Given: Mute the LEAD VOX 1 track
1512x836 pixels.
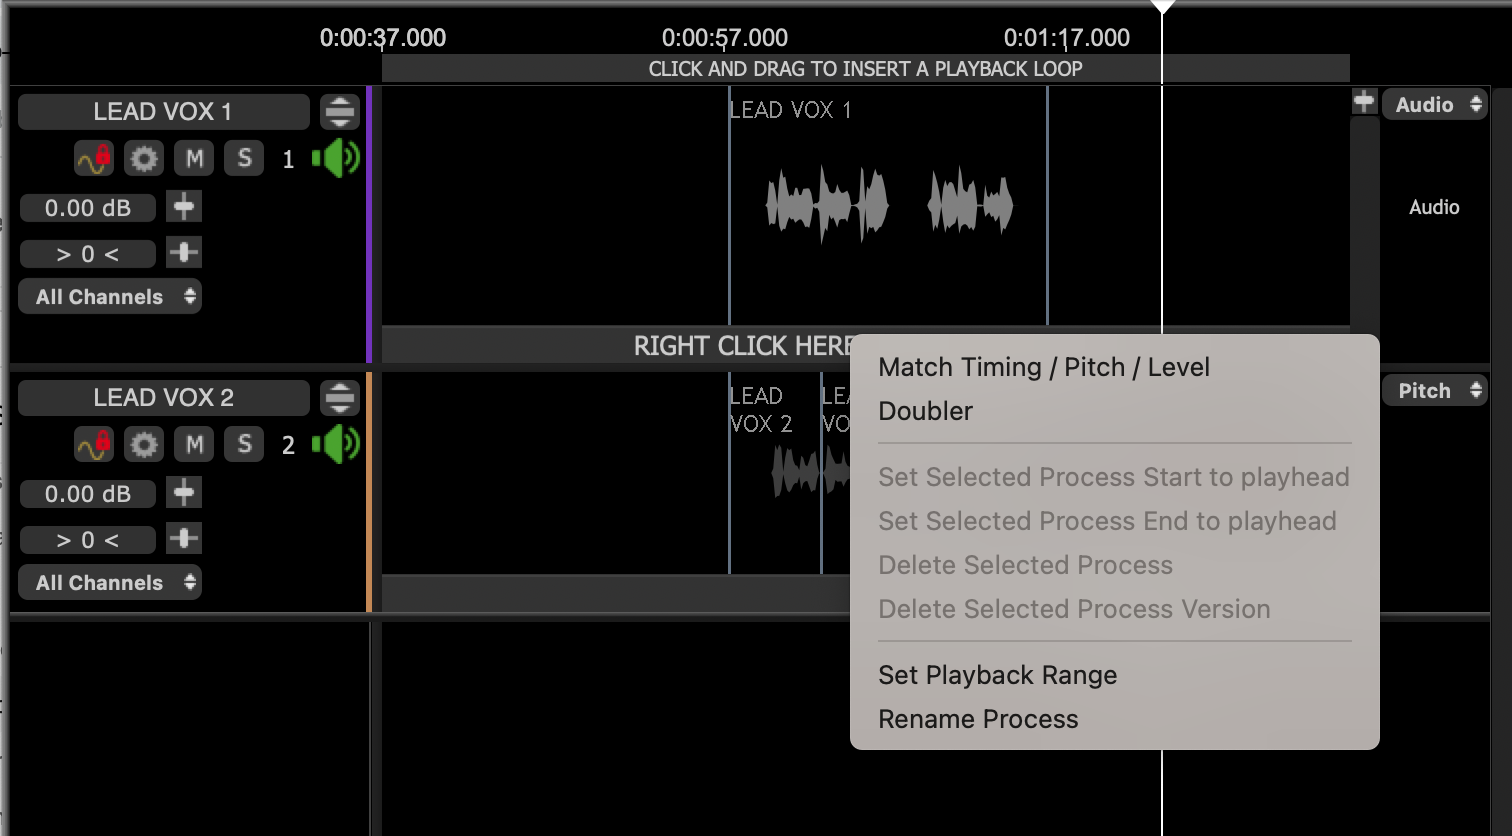Looking at the screenshot, I should coord(194,158).
